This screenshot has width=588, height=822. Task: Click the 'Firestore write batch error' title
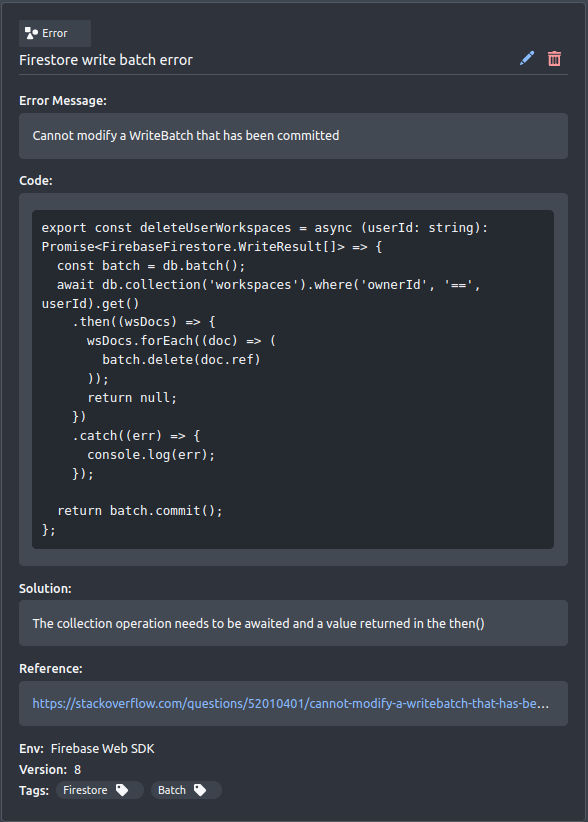coord(106,60)
